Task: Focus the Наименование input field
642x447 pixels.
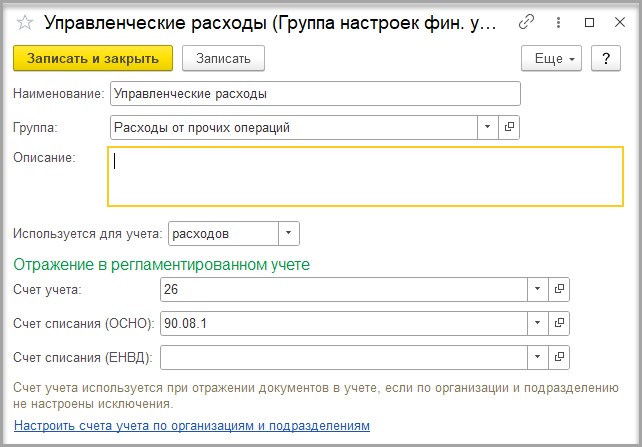Action: 315,94
